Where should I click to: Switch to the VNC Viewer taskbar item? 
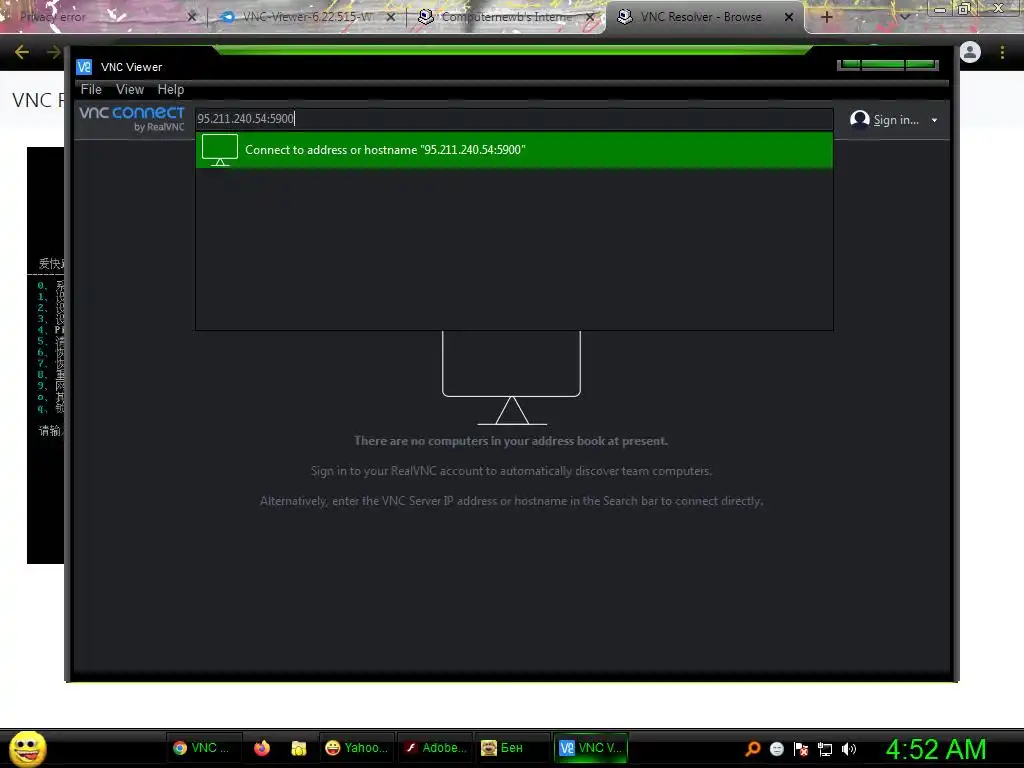[590, 748]
